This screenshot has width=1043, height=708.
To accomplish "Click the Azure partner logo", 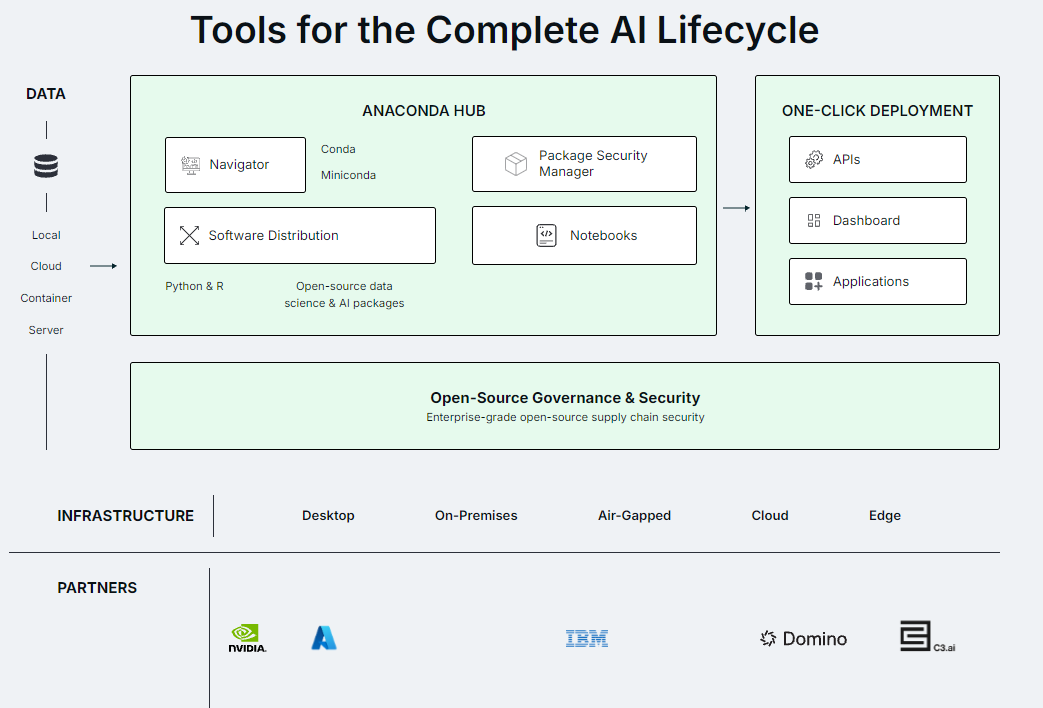I will [324, 637].
